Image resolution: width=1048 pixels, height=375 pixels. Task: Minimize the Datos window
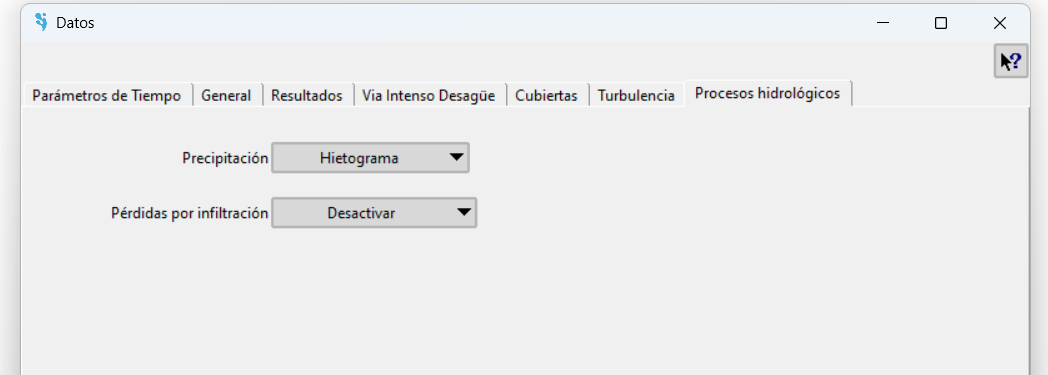[x=883, y=23]
